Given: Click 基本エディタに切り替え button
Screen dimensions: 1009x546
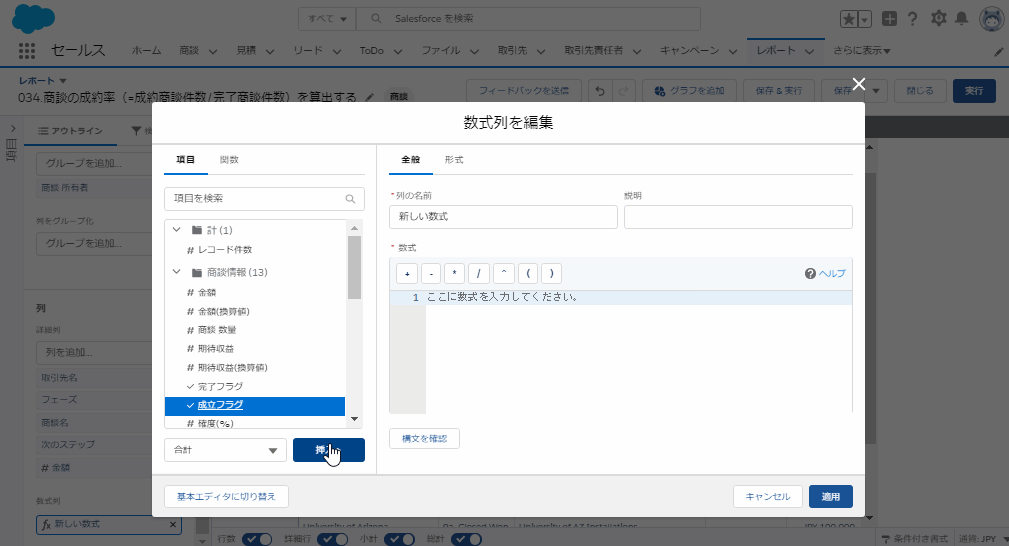Looking at the screenshot, I should pos(226,496).
